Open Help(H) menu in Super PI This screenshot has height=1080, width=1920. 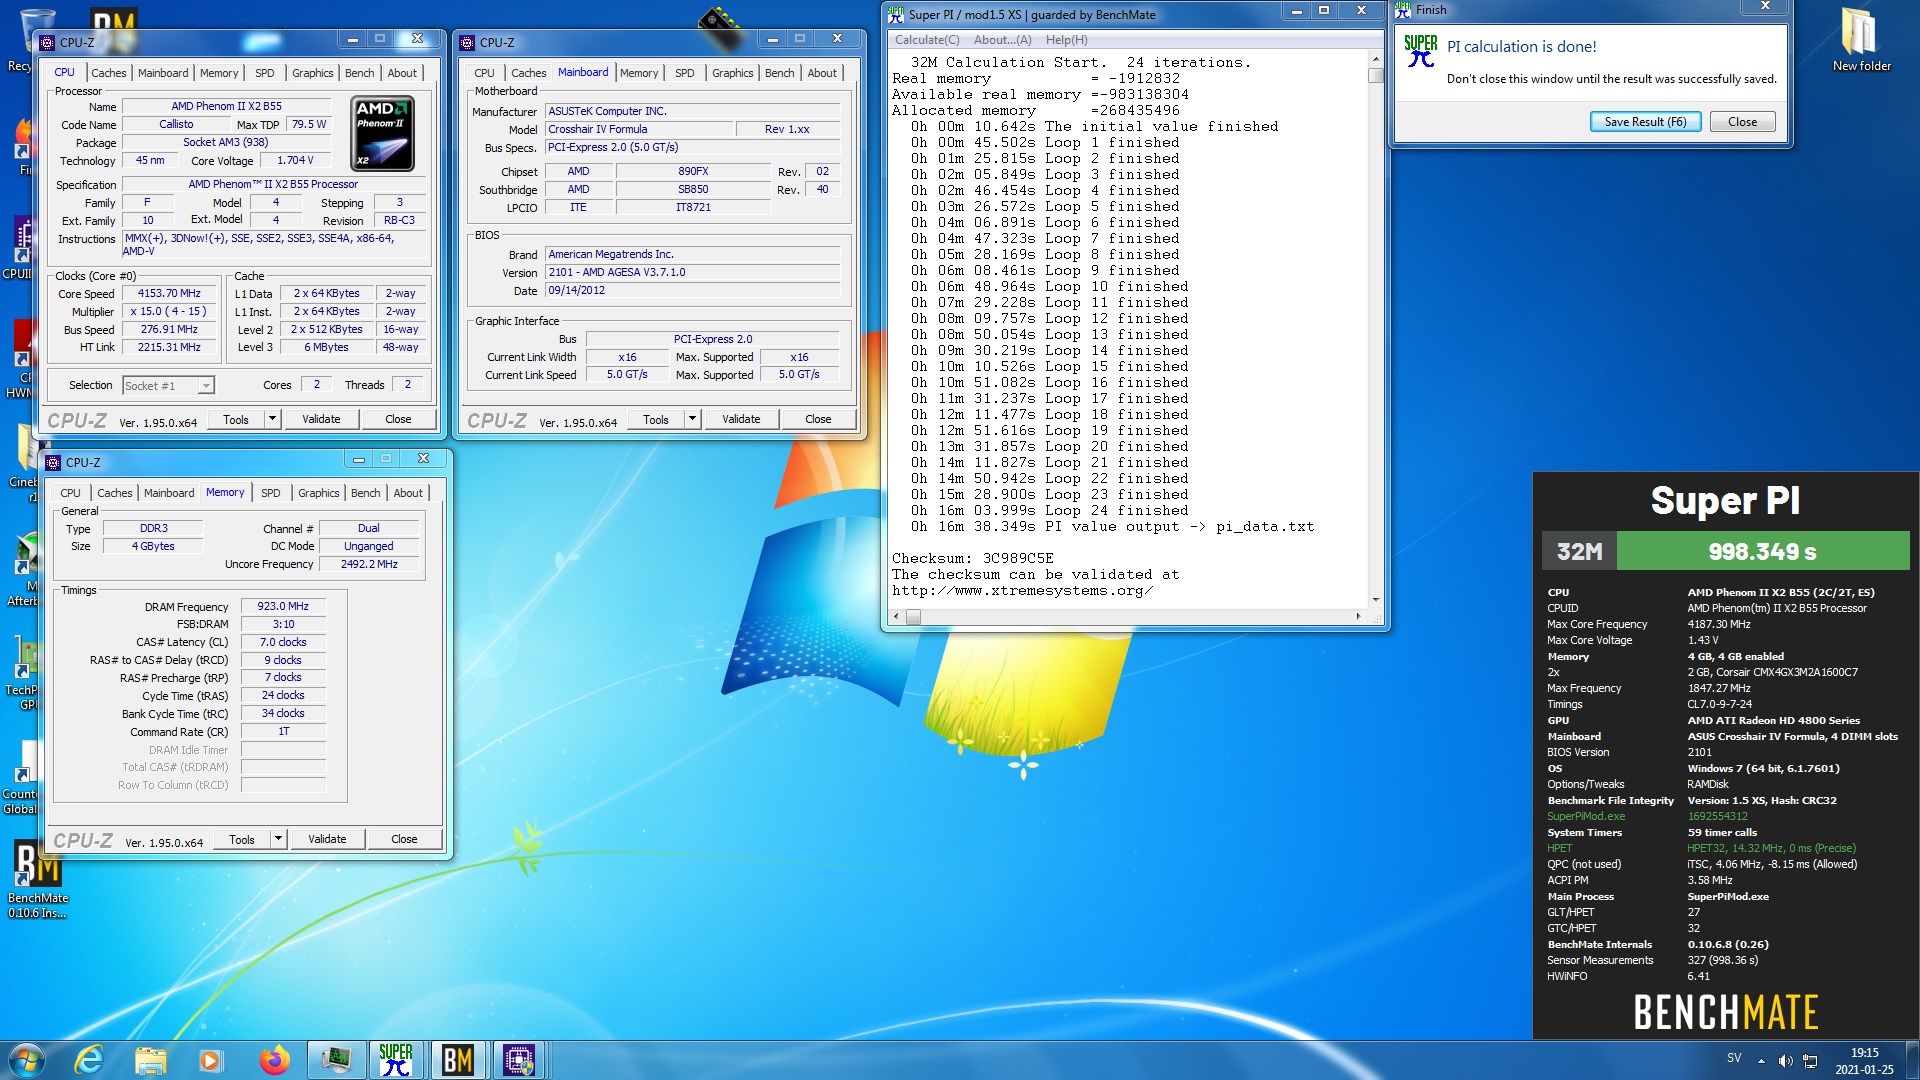pyautogui.click(x=1066, y=40)
